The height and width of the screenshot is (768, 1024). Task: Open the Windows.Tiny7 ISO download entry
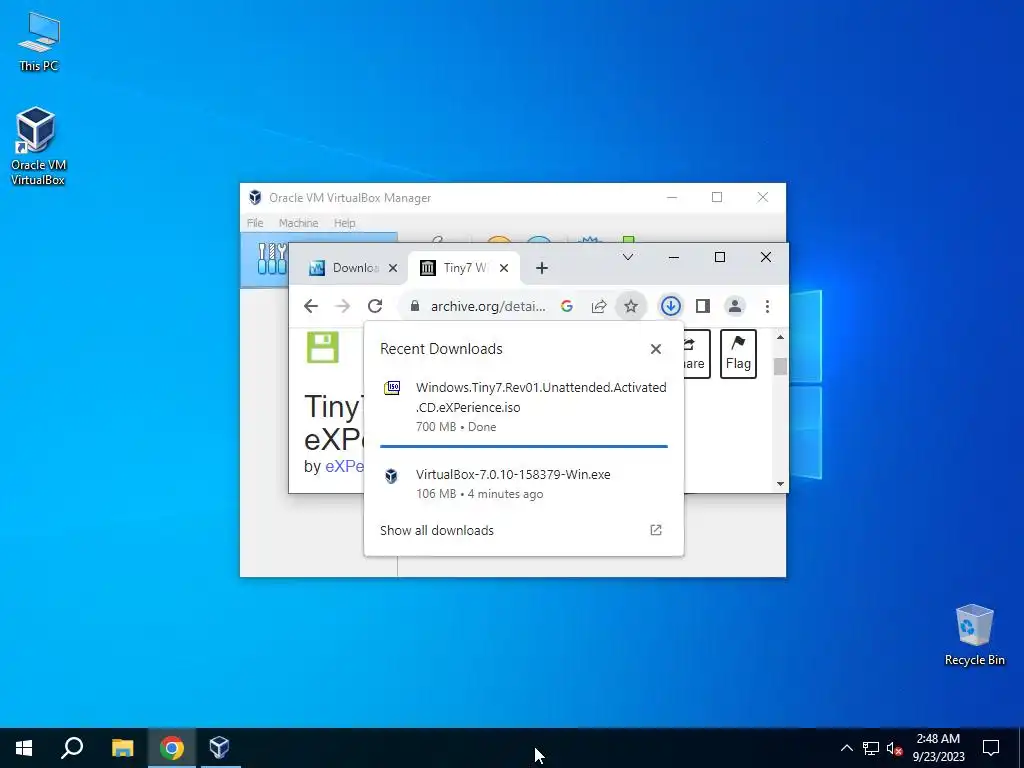(524, 407)
